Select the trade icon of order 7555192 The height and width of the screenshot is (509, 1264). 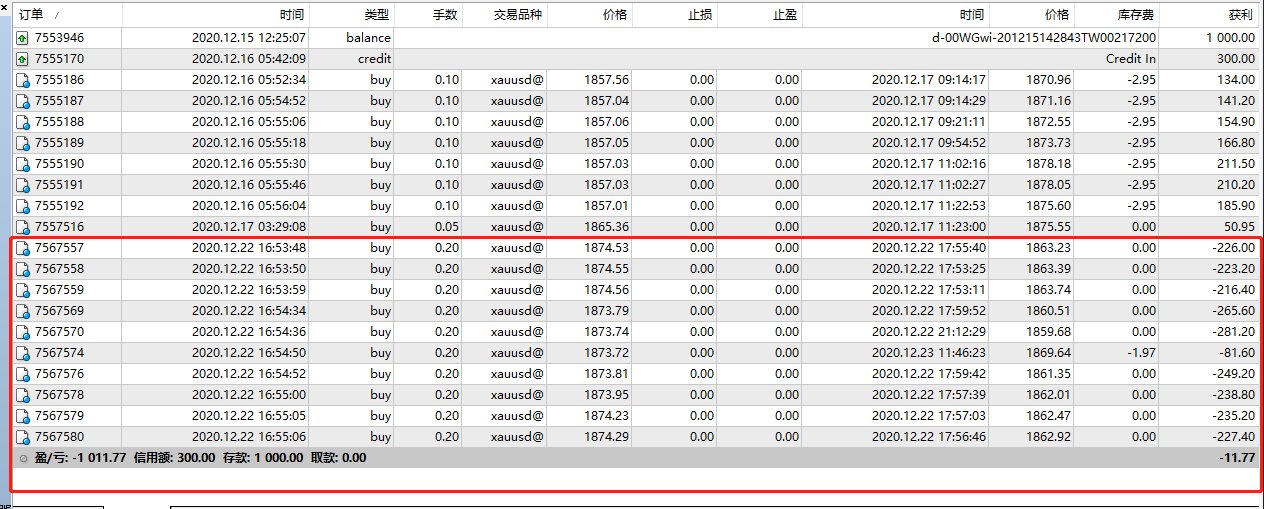pyautogui.click(x=23, y=206)
